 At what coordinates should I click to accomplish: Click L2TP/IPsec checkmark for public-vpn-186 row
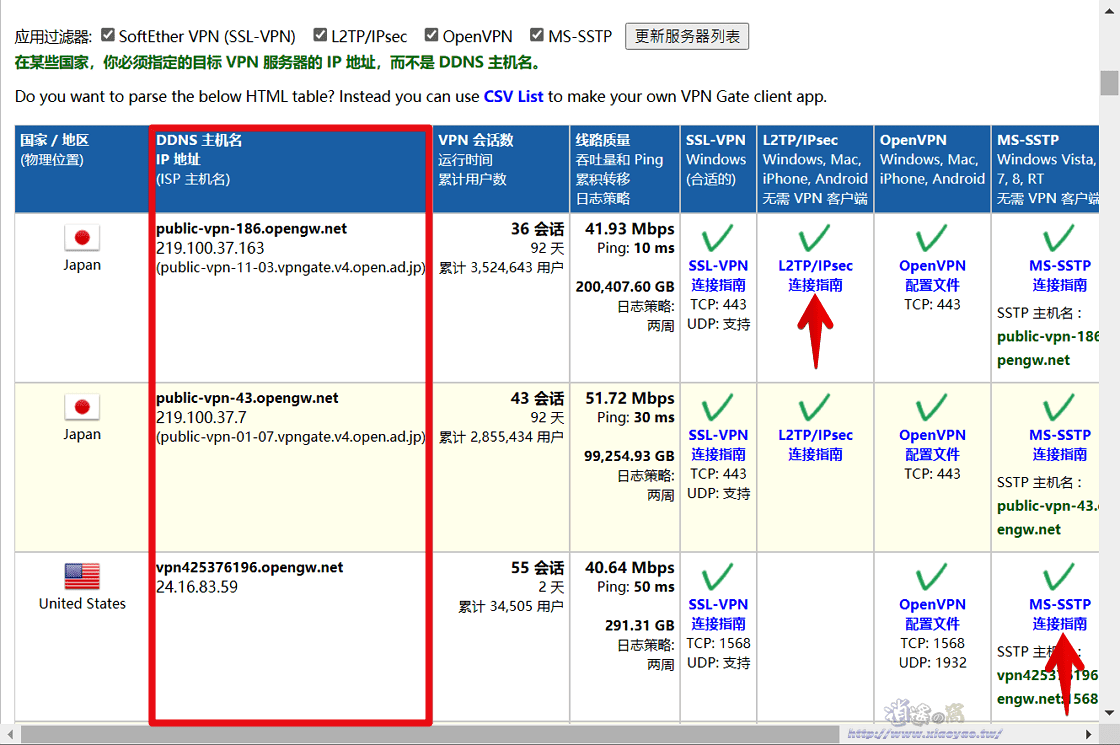point(814,239)
